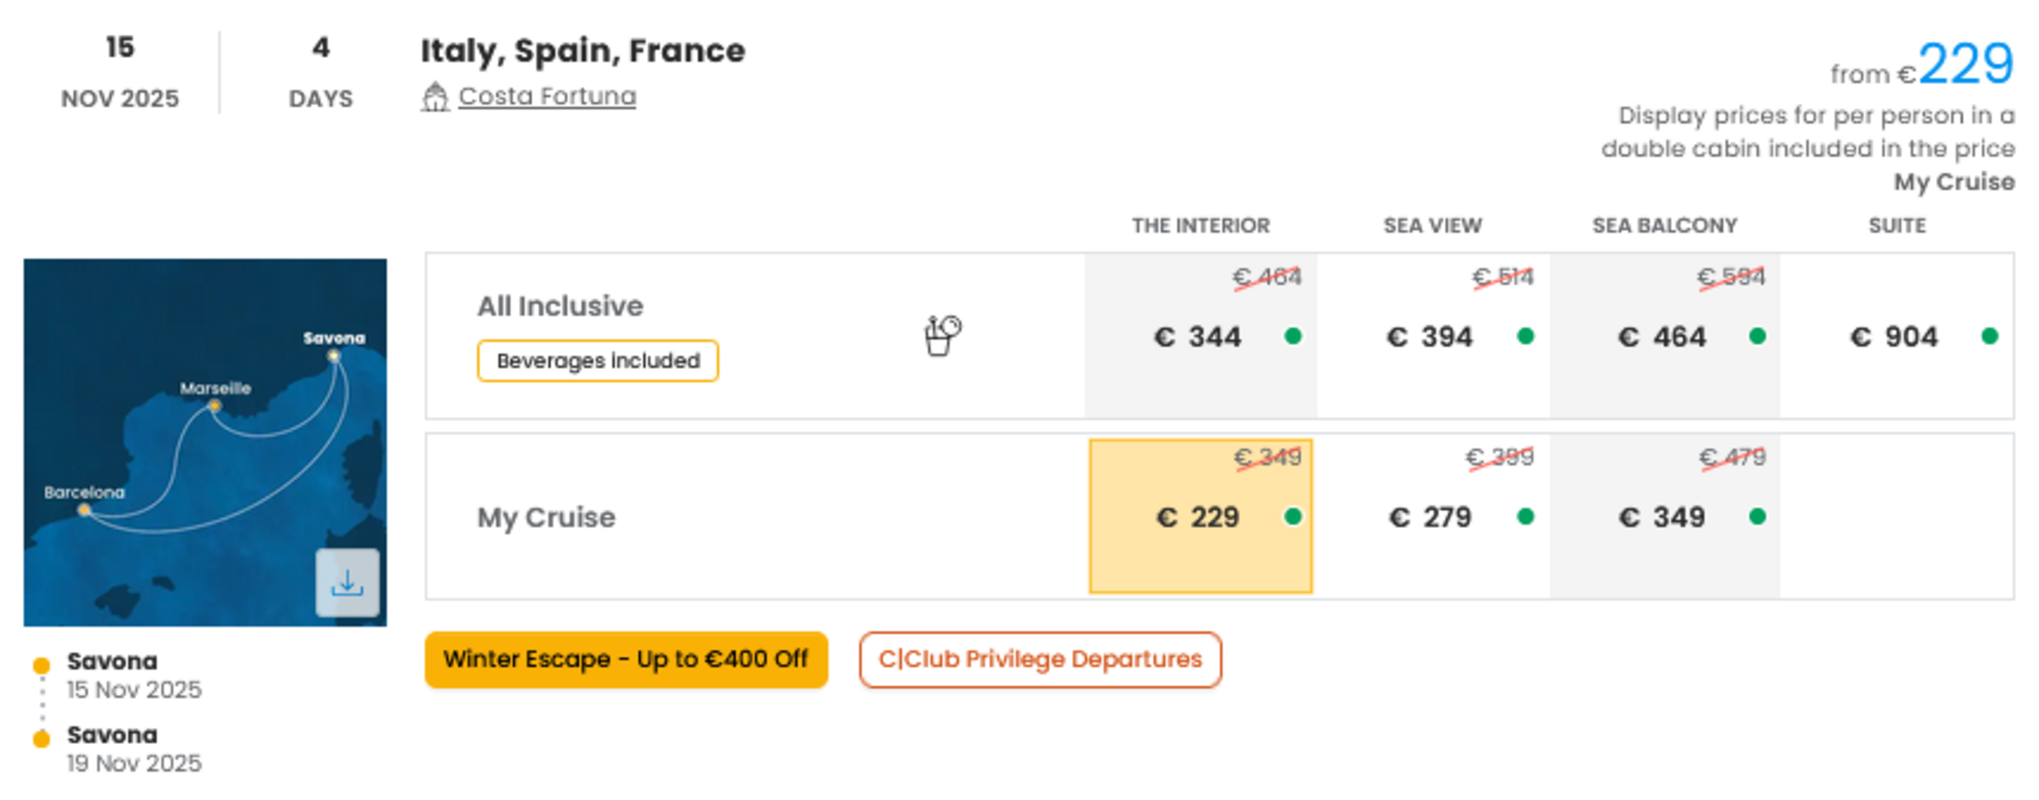Click the Beverages included badge
The width and height of the screenshot is (2039, 800).
point(598,361)
